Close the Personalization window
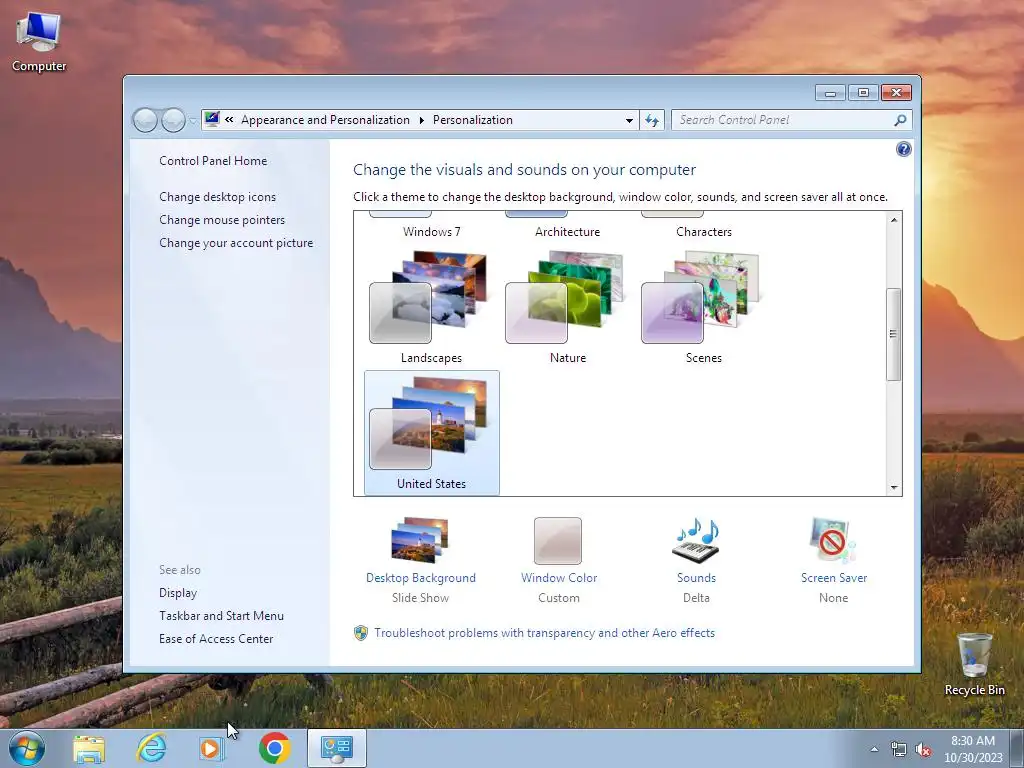 tap(896, 93)
